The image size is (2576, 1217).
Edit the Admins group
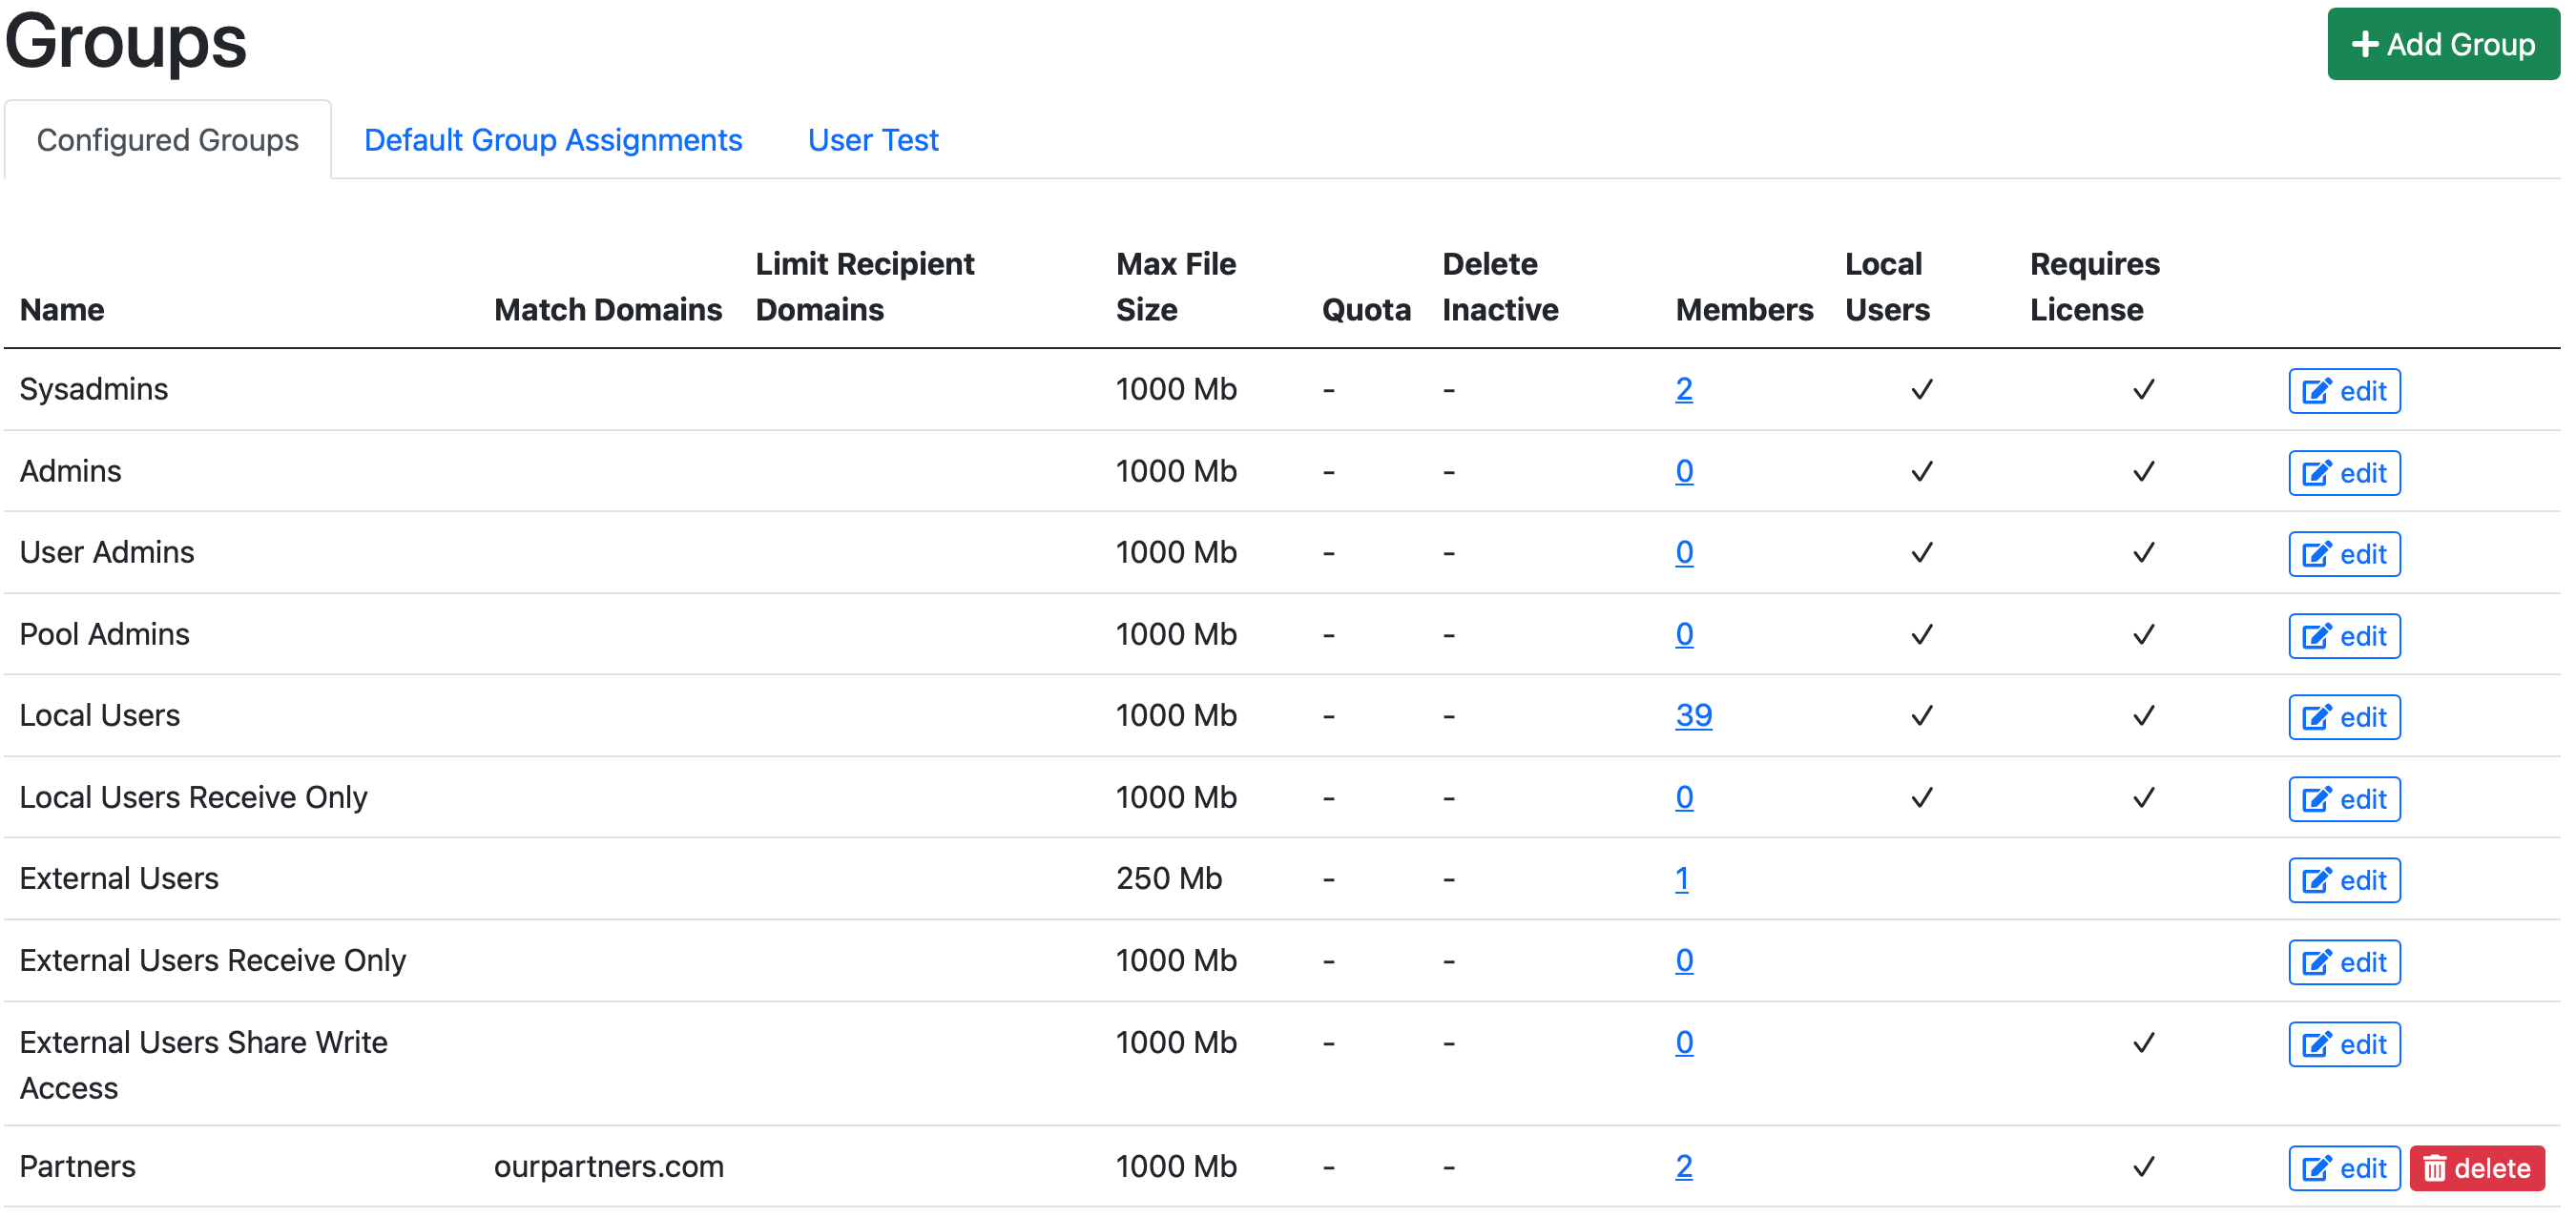tap(2344, 472)
